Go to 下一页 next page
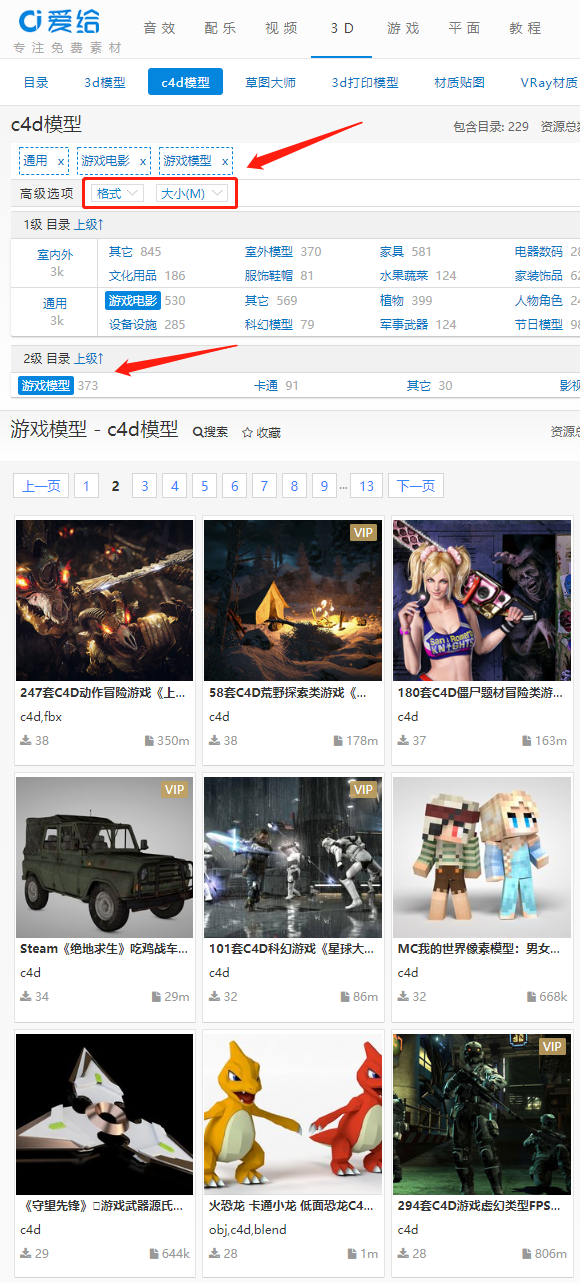 416,486
